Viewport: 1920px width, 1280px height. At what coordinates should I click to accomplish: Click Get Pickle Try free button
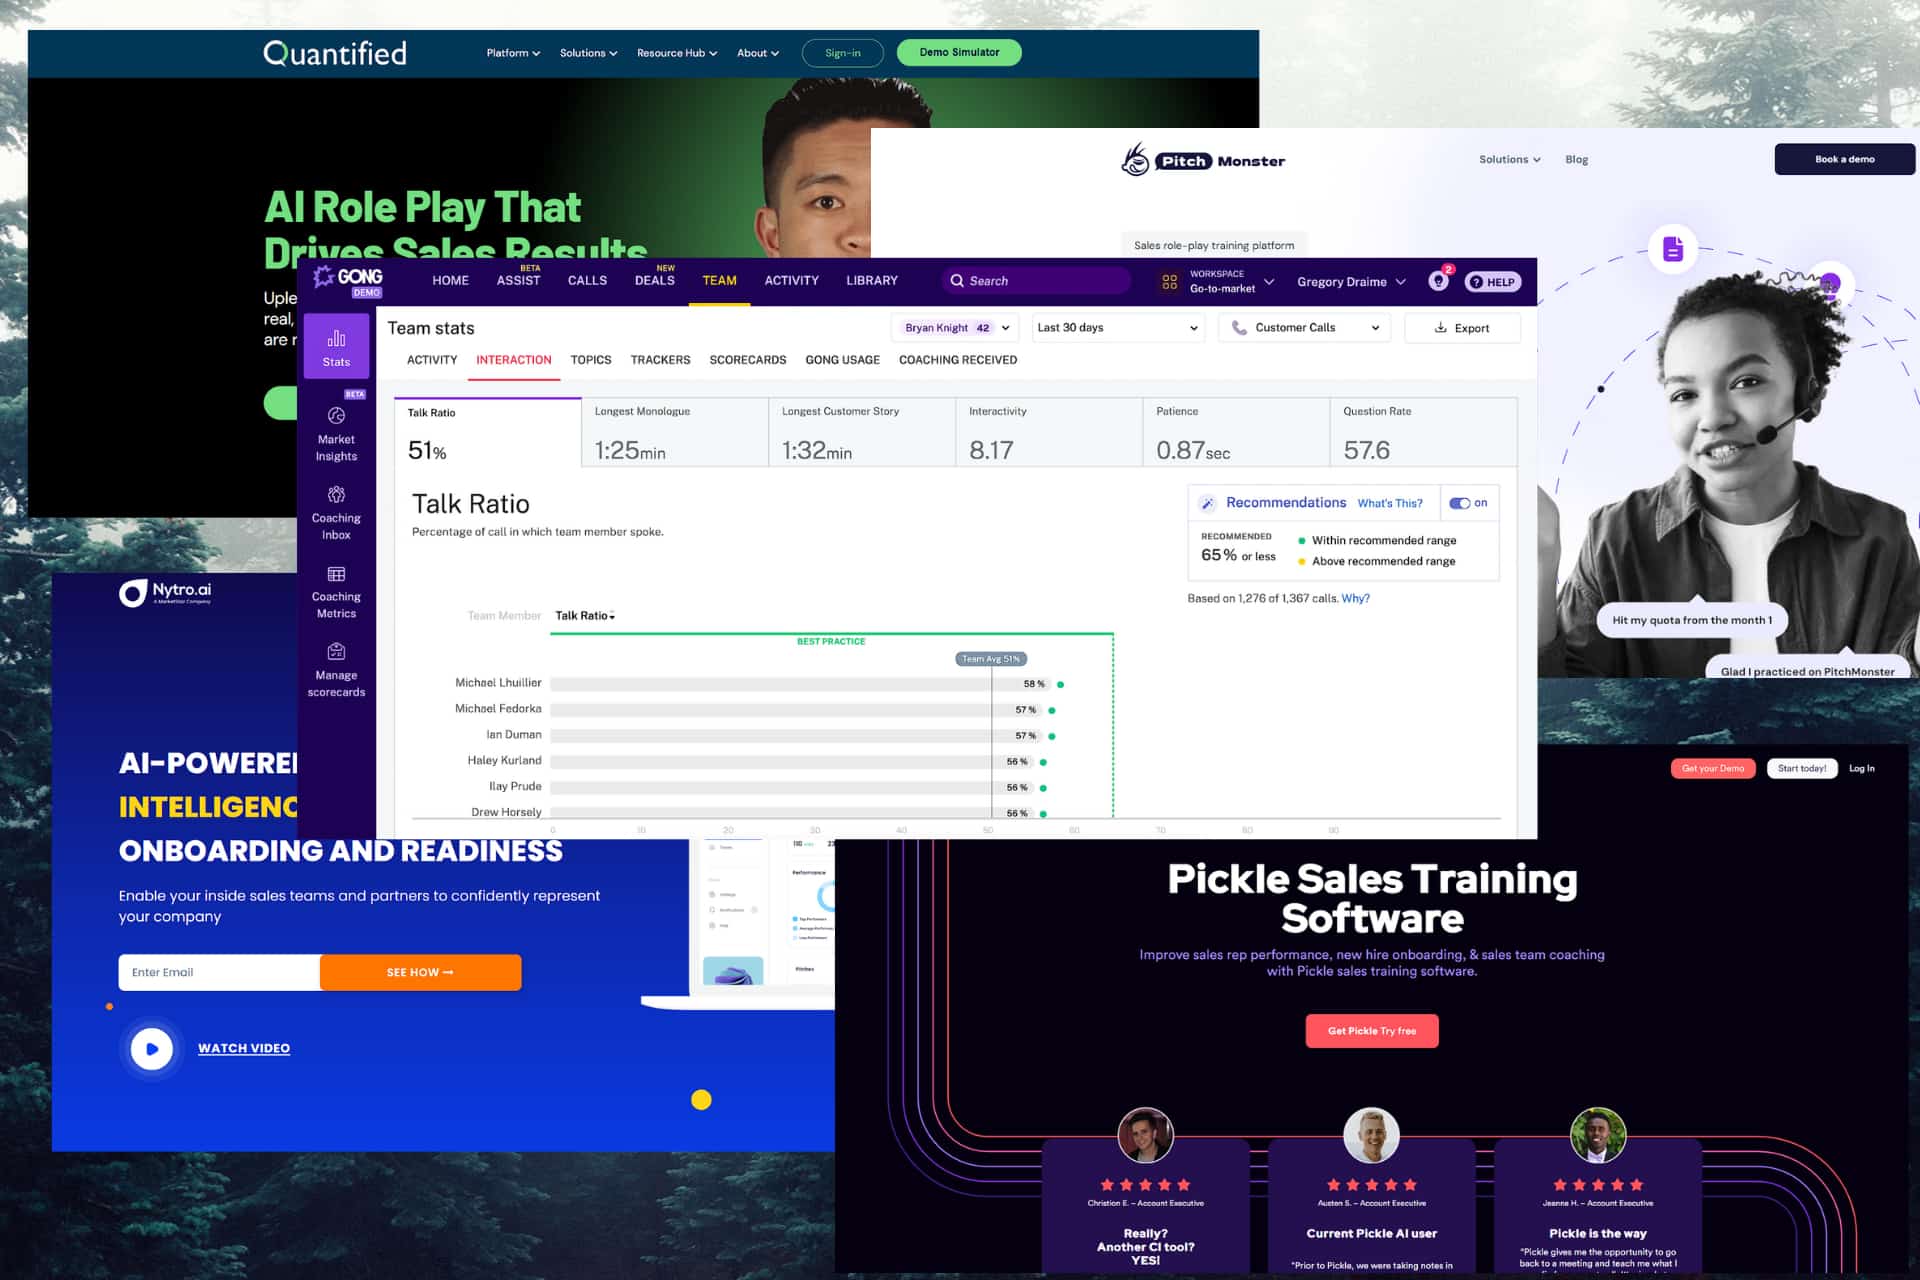[x=1371, y=1030]
